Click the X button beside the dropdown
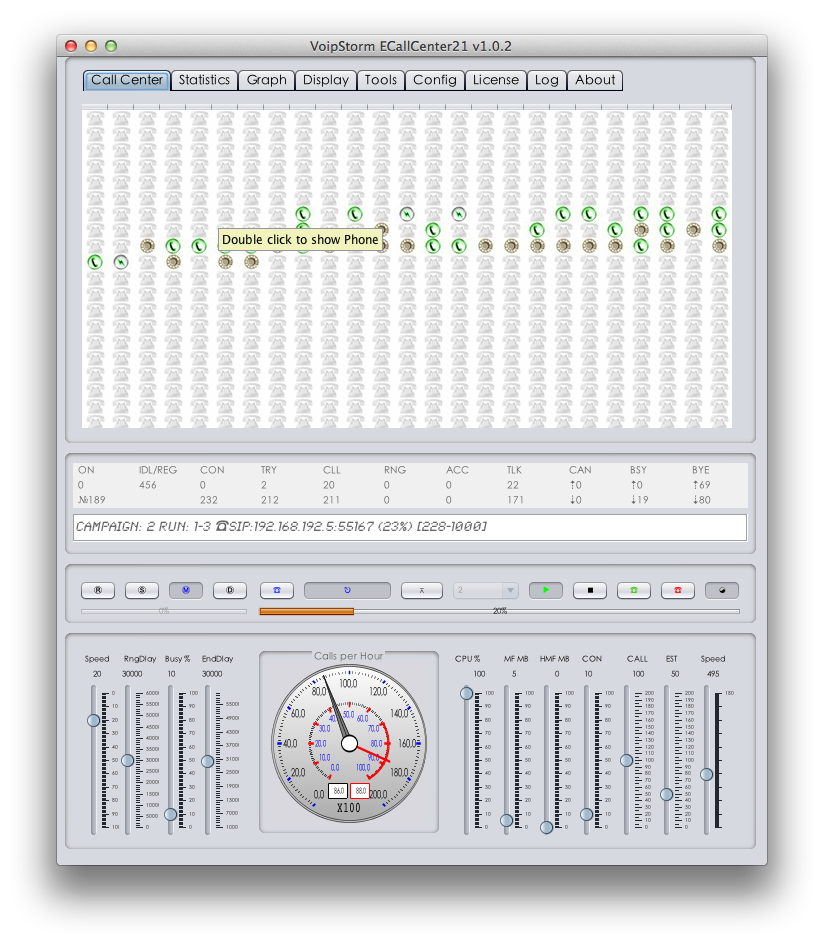824x944 pixels. click(x=422, y=590)
